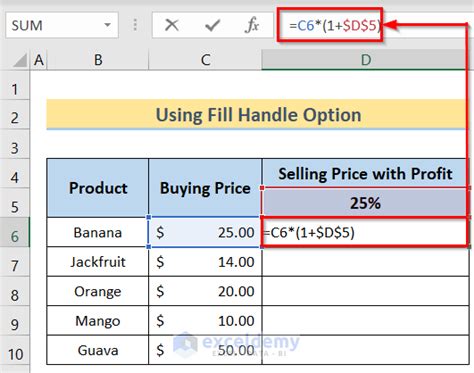Select the empty selling price cell for Mango
The width and height of the screenshot is (474, 373).
366,321
